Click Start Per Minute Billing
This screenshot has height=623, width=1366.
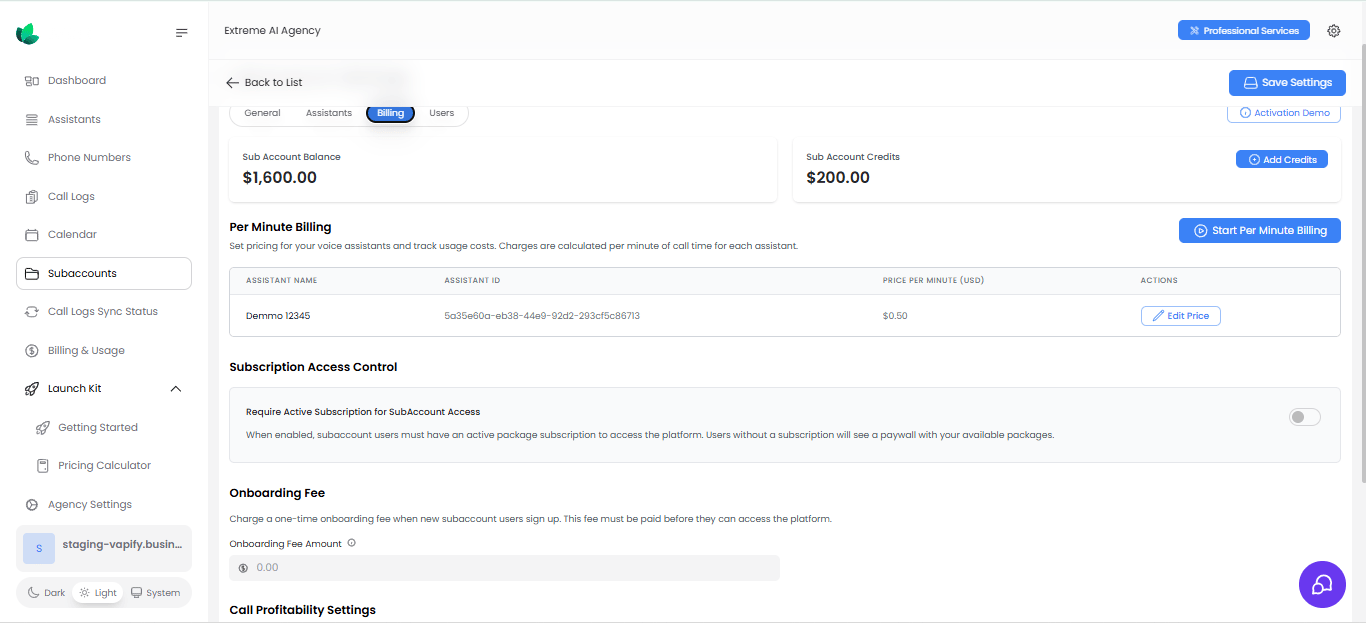pyautogui.click(x=1260, y=231)
